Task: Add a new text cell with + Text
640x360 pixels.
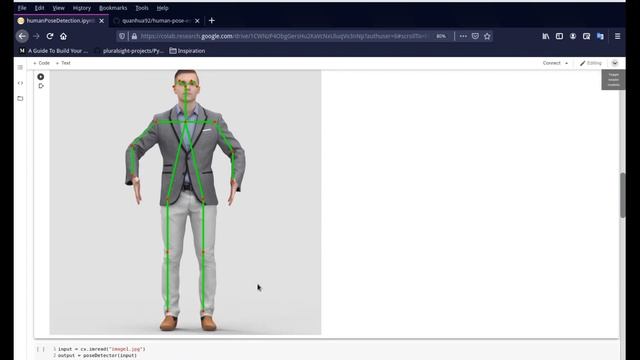Action: [63, 63]
